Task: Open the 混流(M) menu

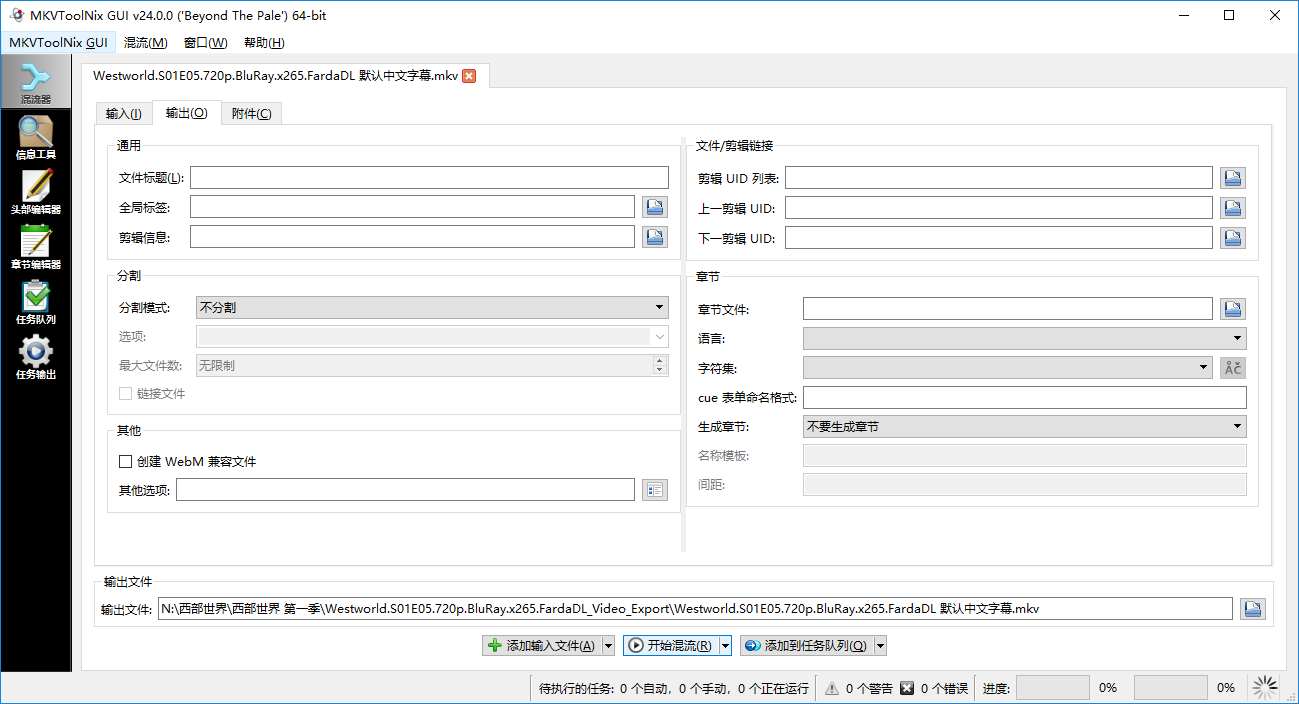Action: click(x=146, y=43)
